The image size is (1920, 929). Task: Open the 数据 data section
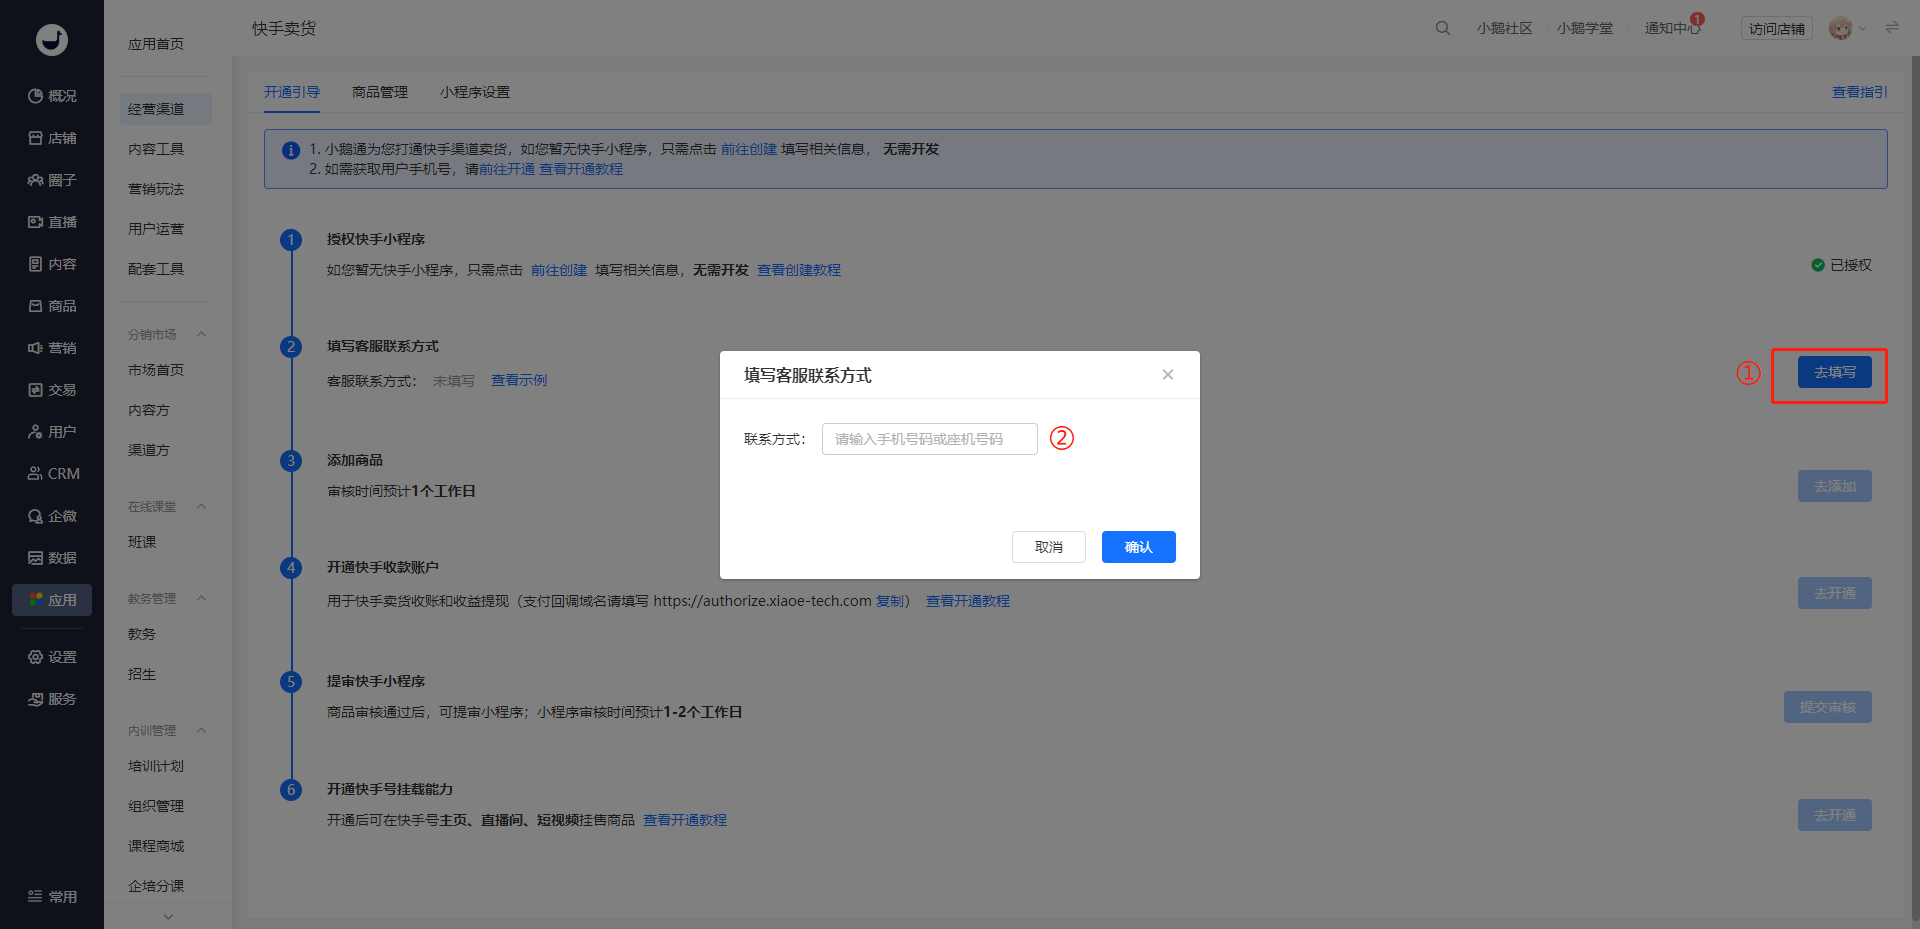(x=52, y=558)
